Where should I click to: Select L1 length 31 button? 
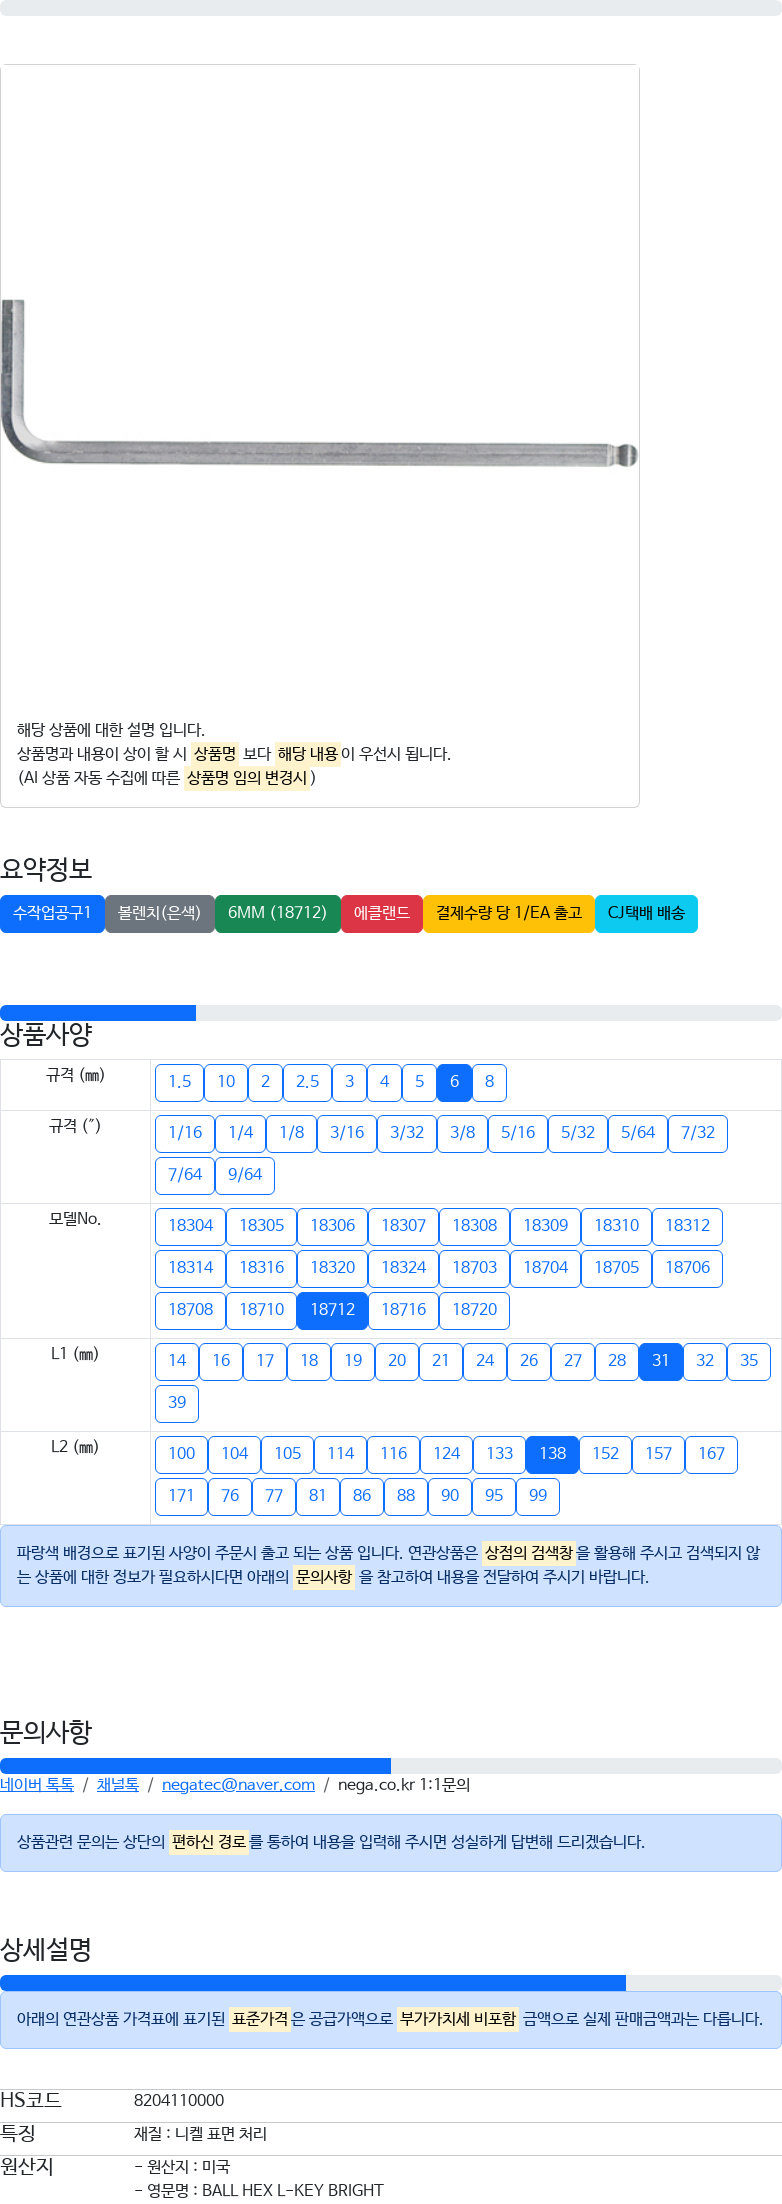pyautogui.click(x=661, y=1361)
